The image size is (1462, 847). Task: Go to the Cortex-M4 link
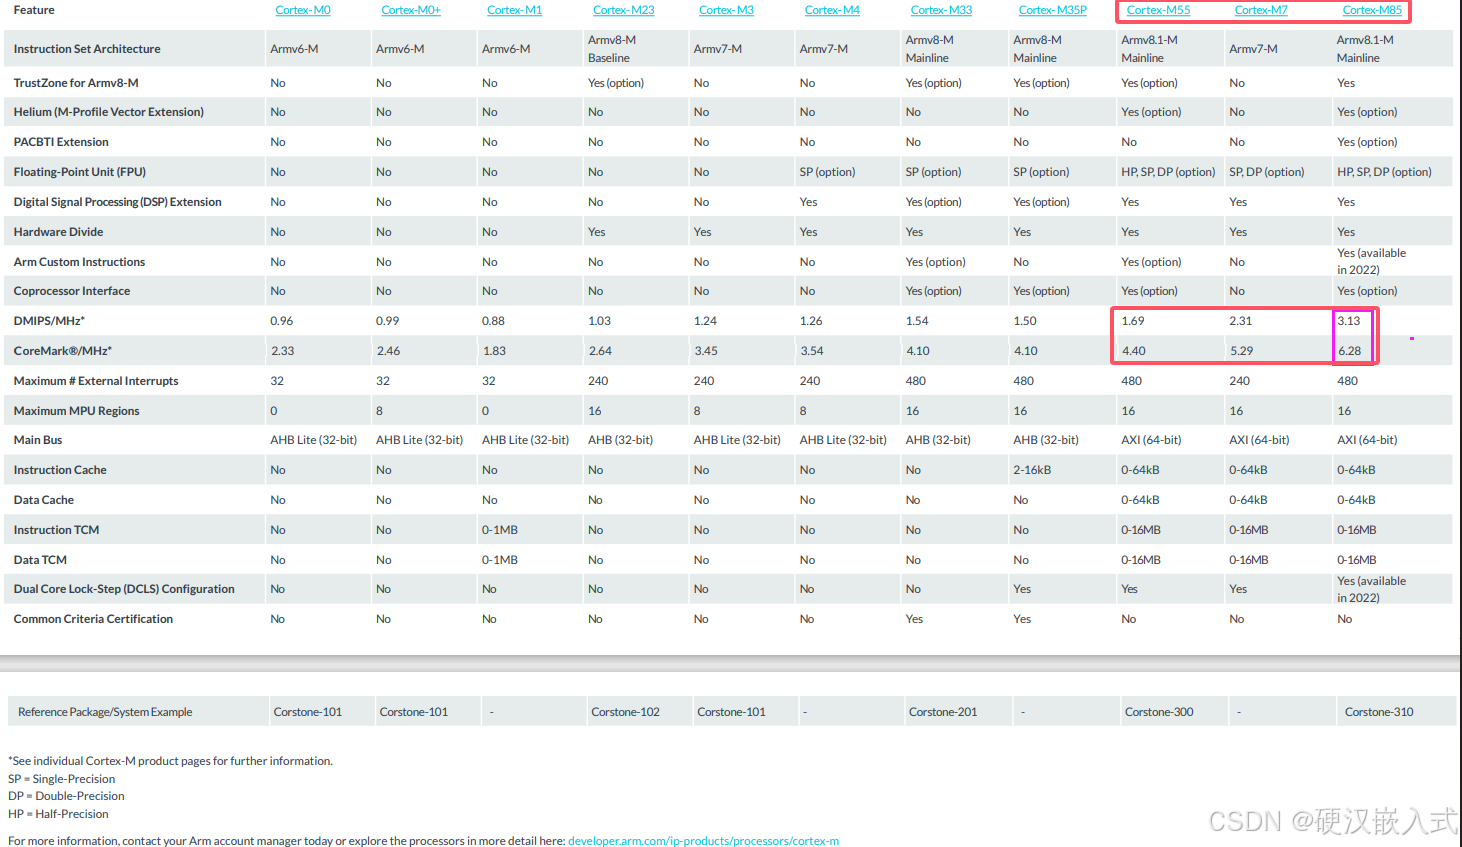(x=832, y=10)
